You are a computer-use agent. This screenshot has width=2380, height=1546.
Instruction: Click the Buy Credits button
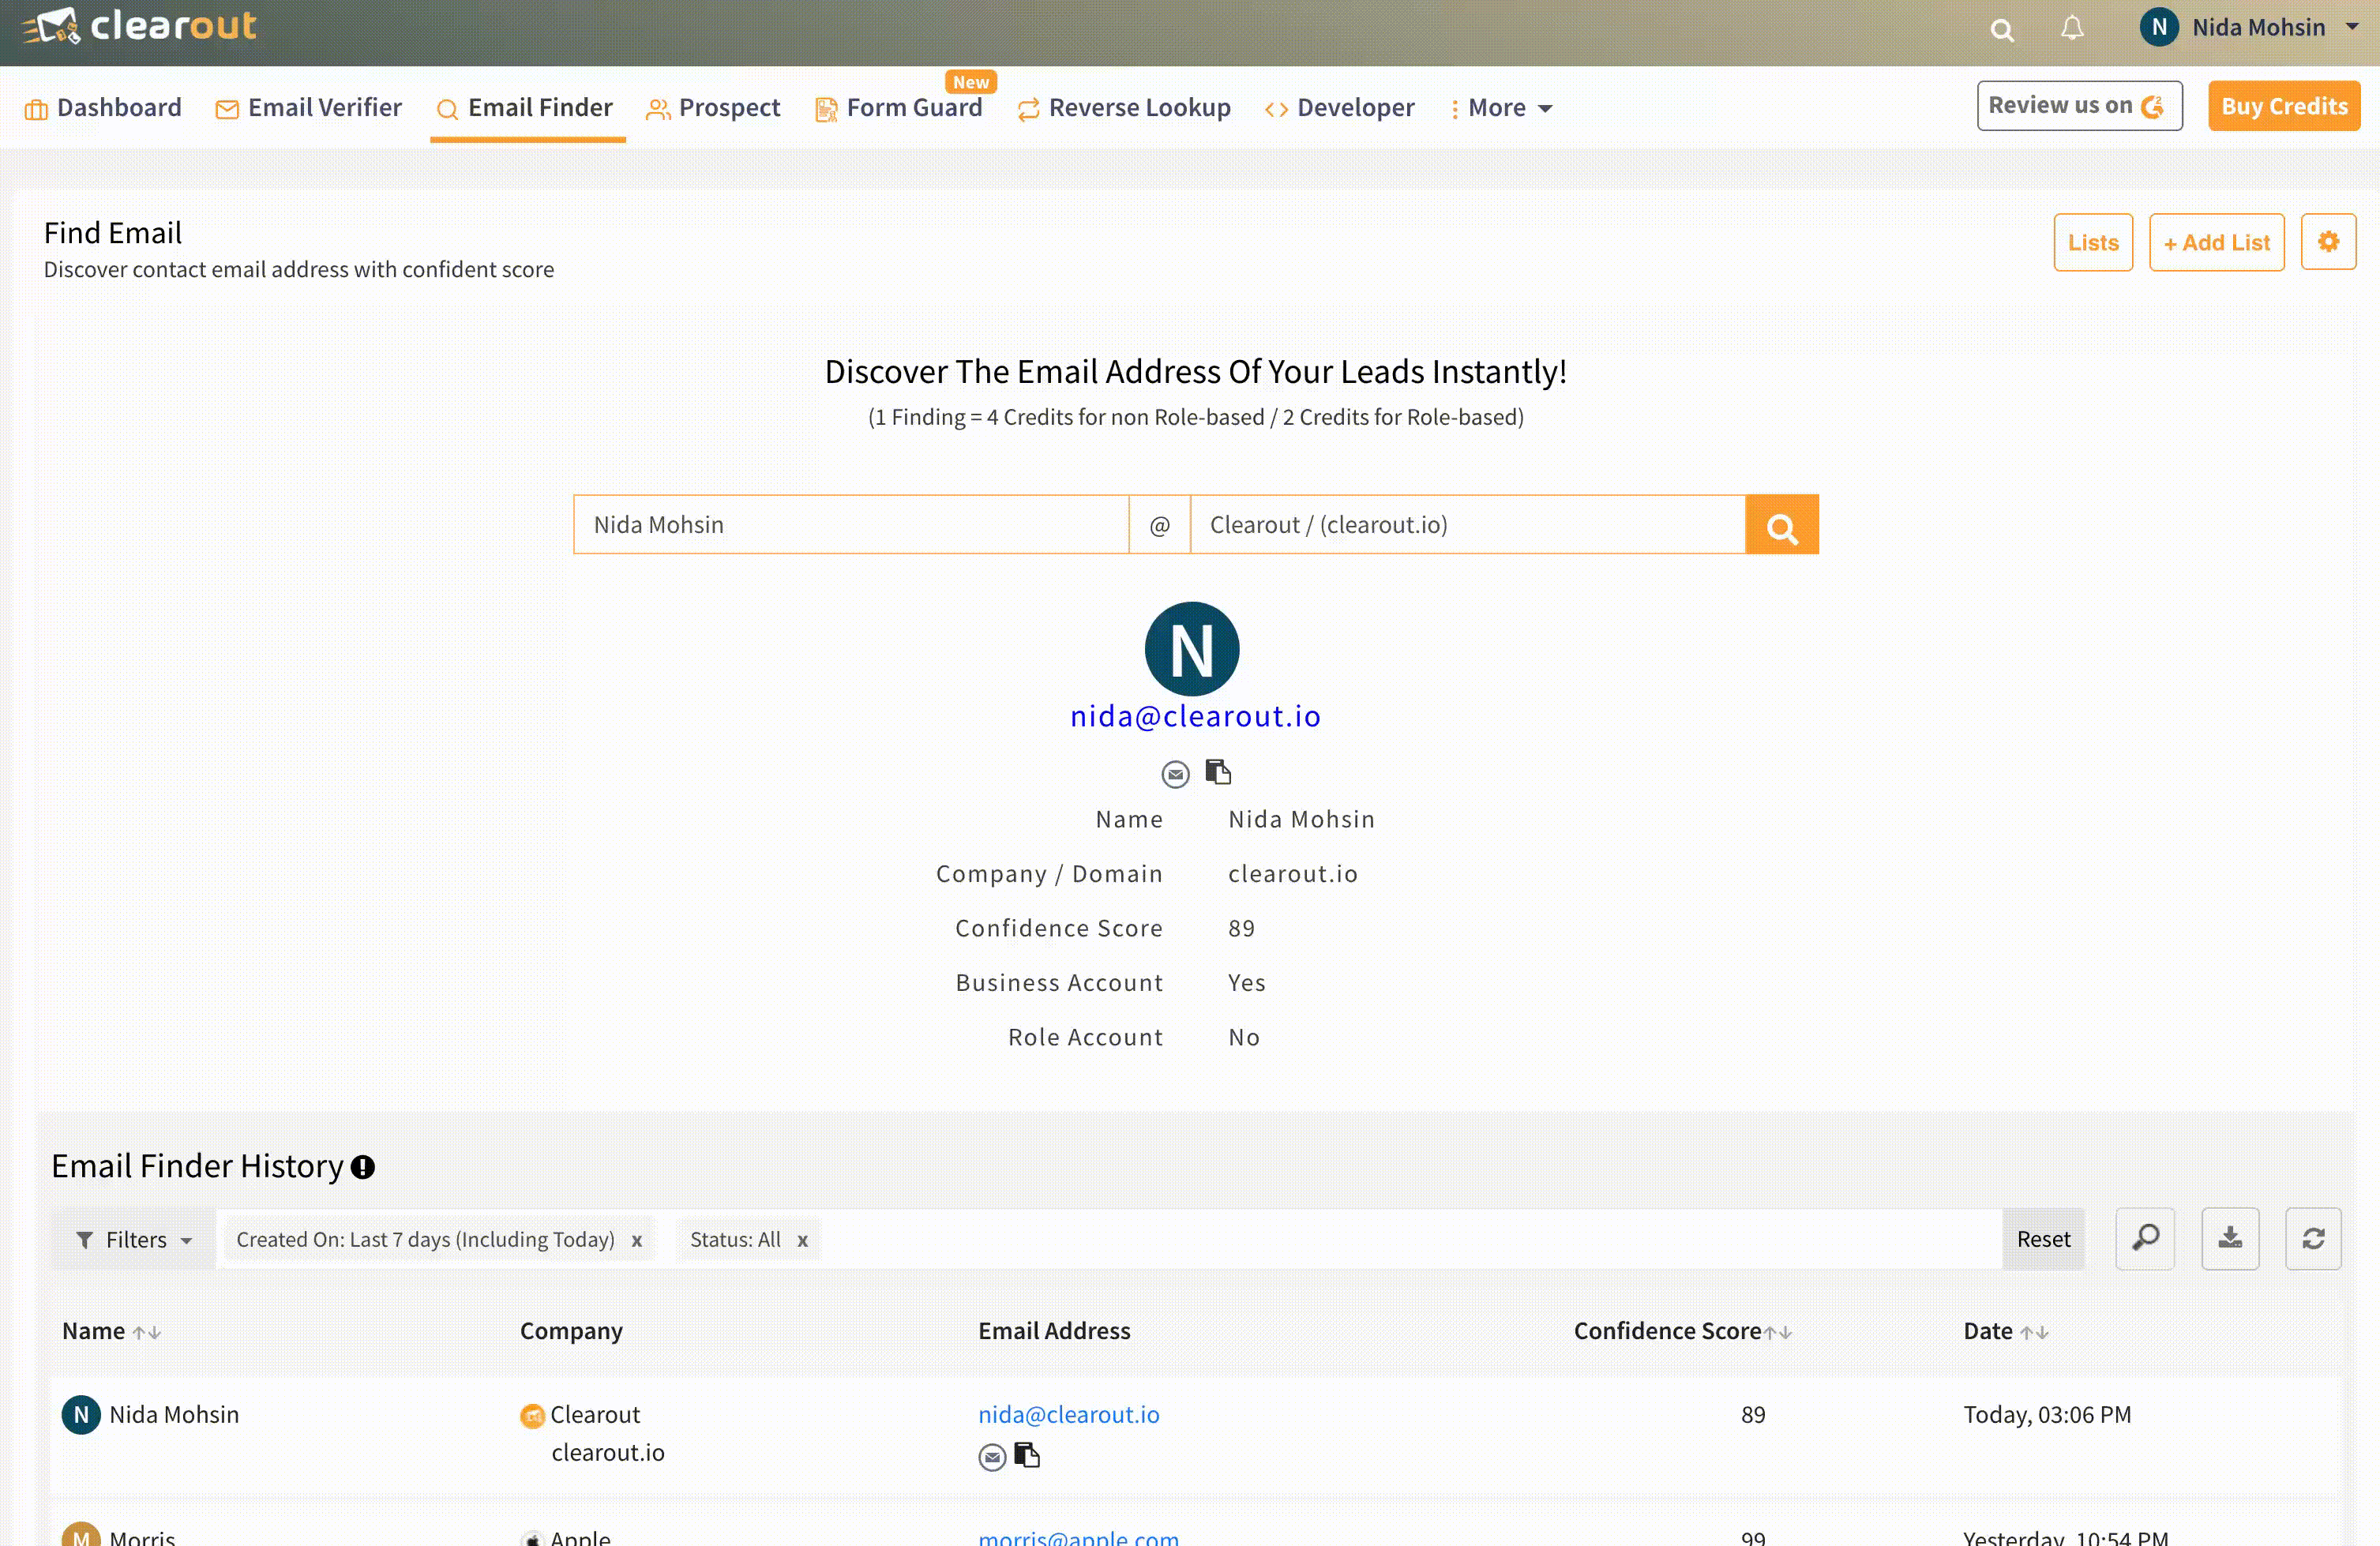(2282, 106)
